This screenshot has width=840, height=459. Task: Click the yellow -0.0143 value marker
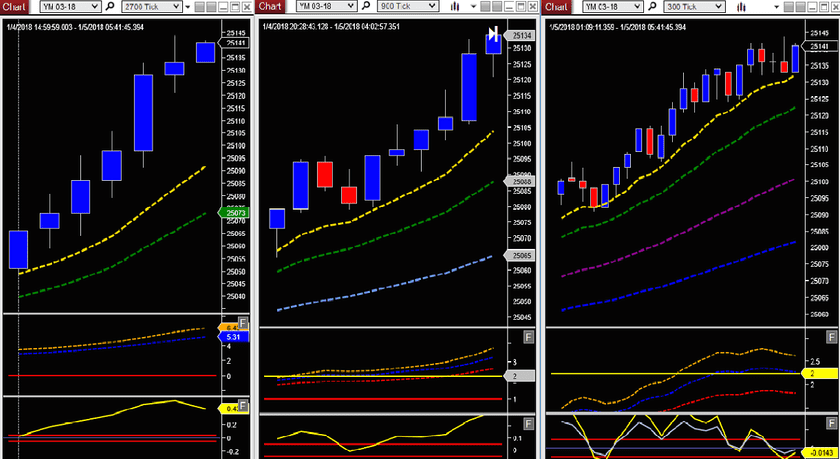click(x=821, y=453)
